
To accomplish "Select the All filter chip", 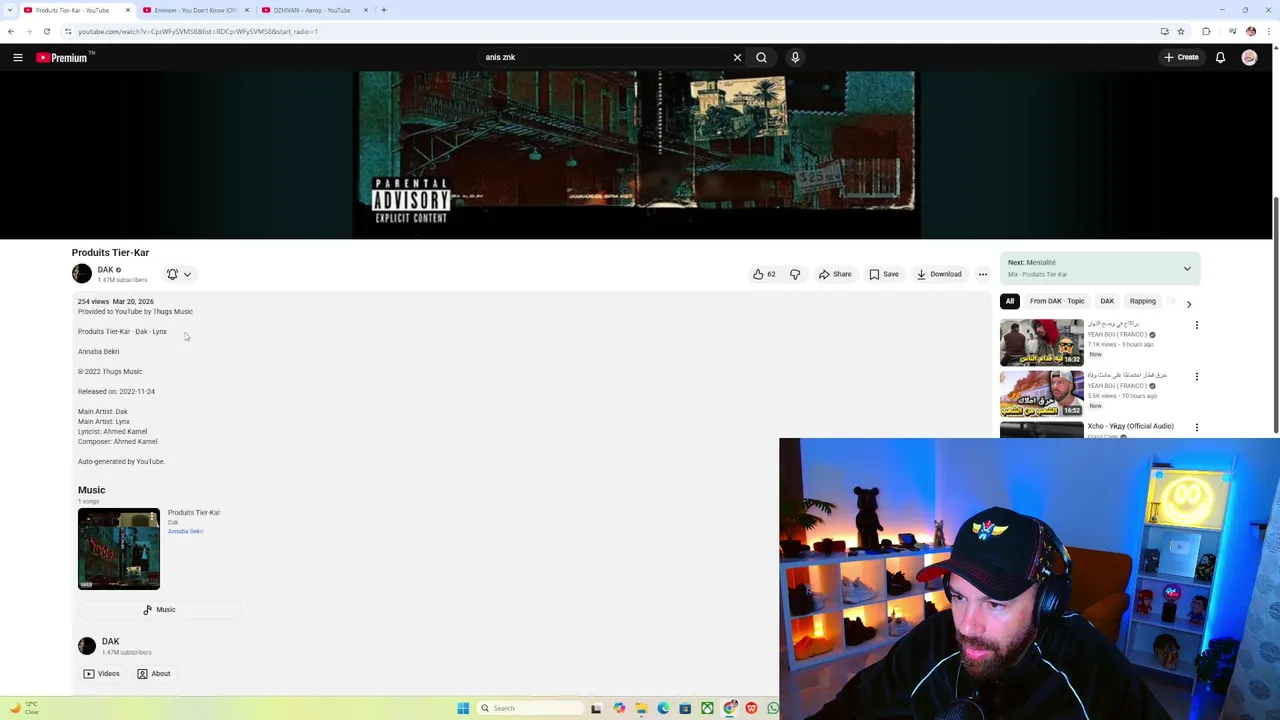I will coord(1010,301).
